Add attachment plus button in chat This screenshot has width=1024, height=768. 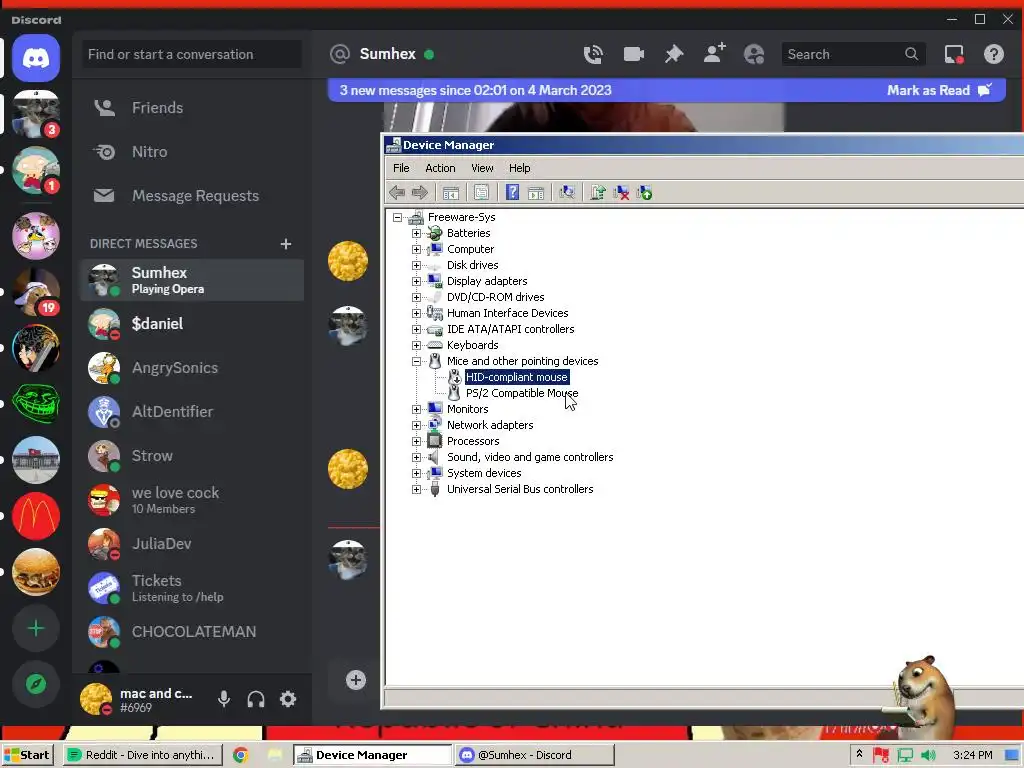click(355, 680)
